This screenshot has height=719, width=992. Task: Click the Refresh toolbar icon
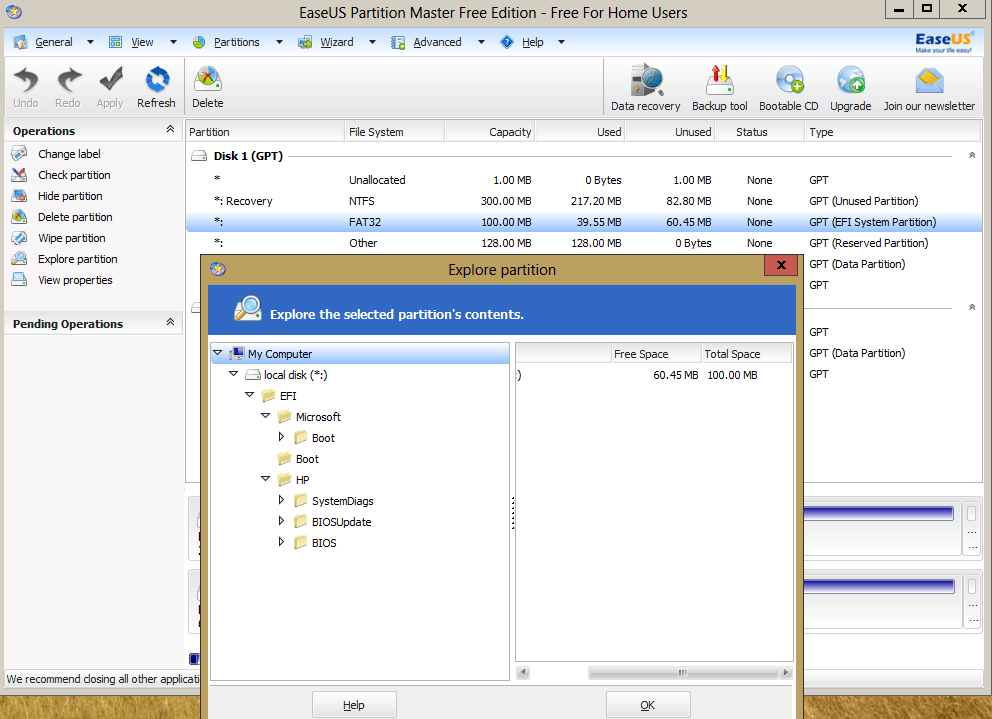pyautogui.click(x=156, y=81)
